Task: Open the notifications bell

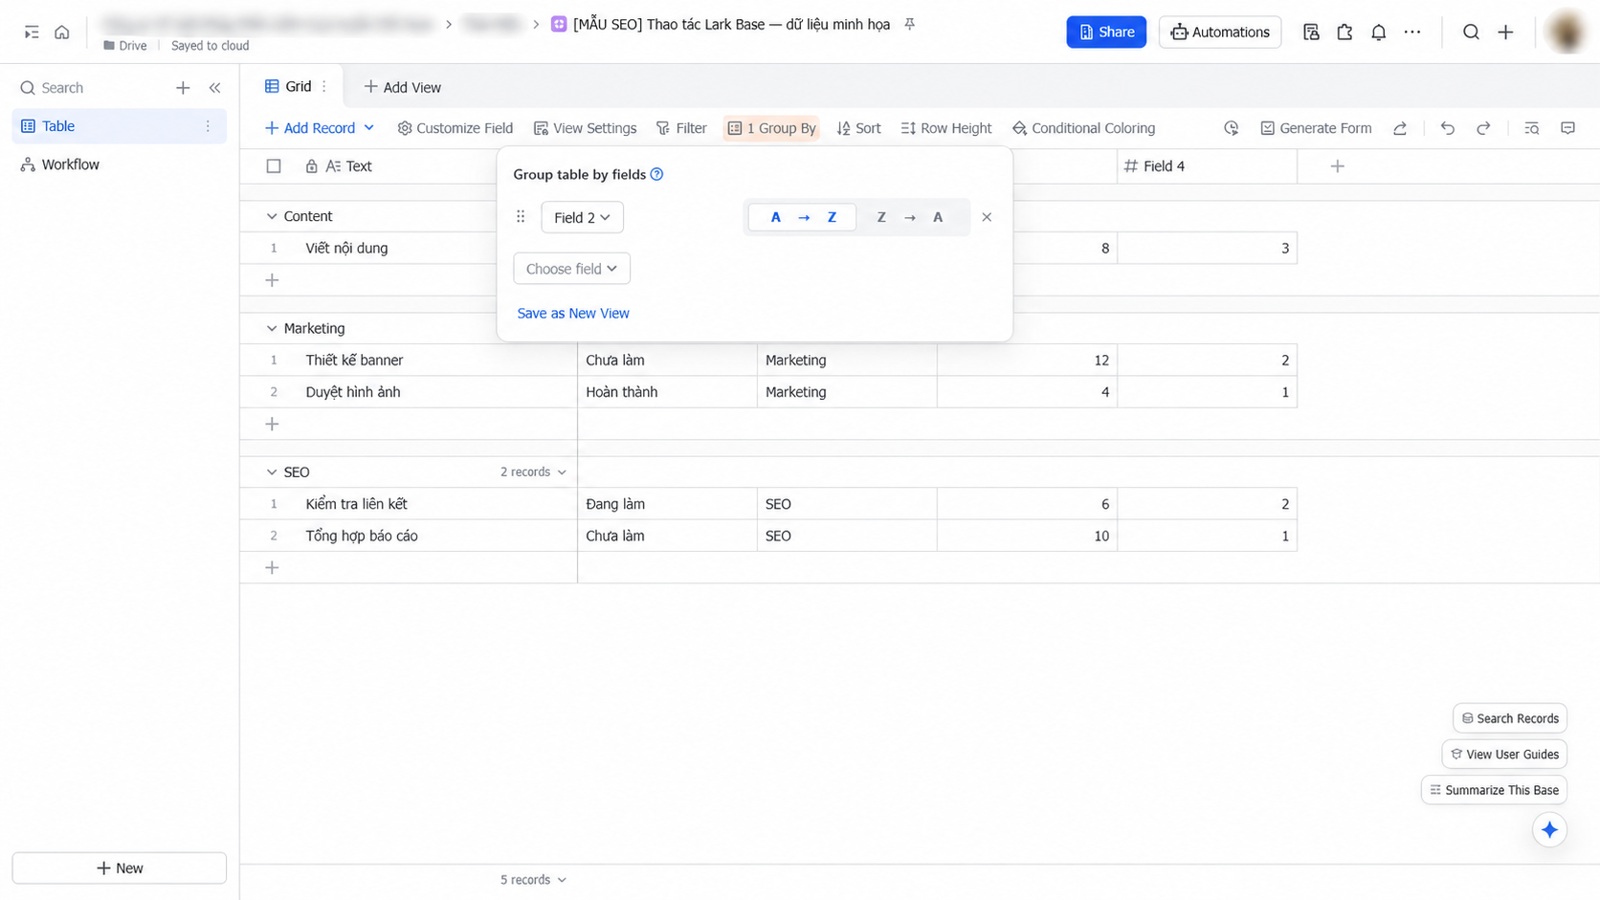Action: pos(1378,32)
